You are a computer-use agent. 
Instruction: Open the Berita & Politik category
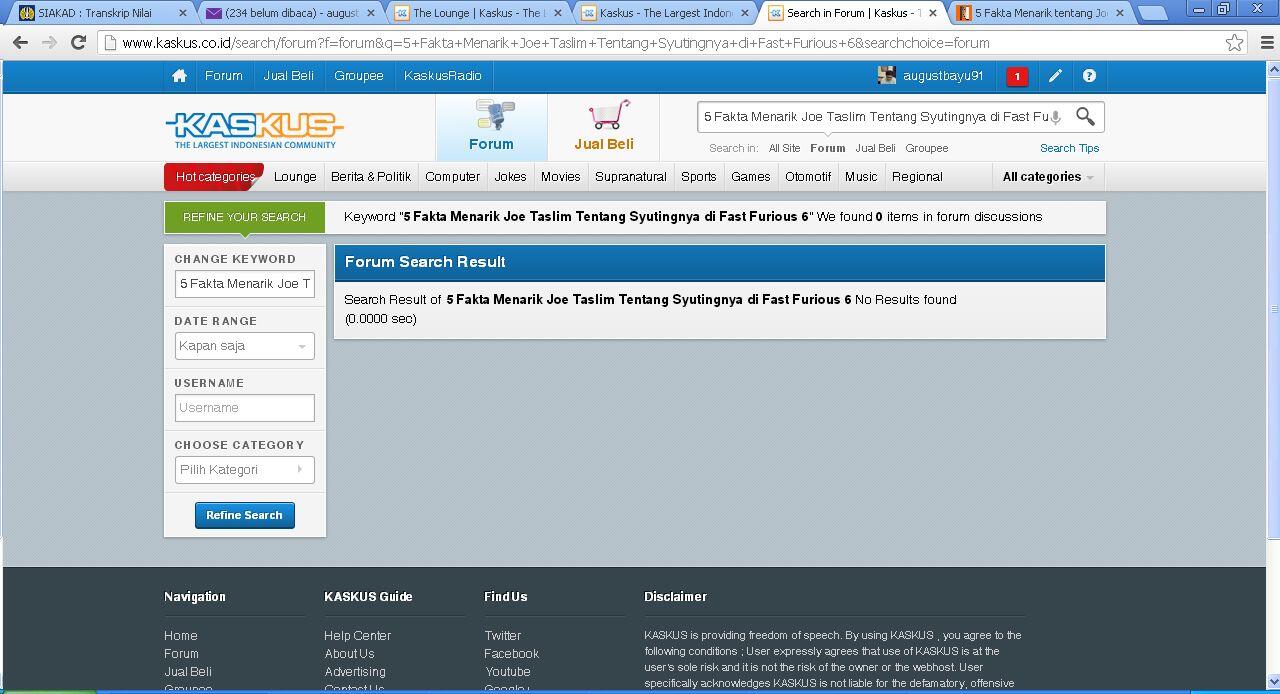371,177
